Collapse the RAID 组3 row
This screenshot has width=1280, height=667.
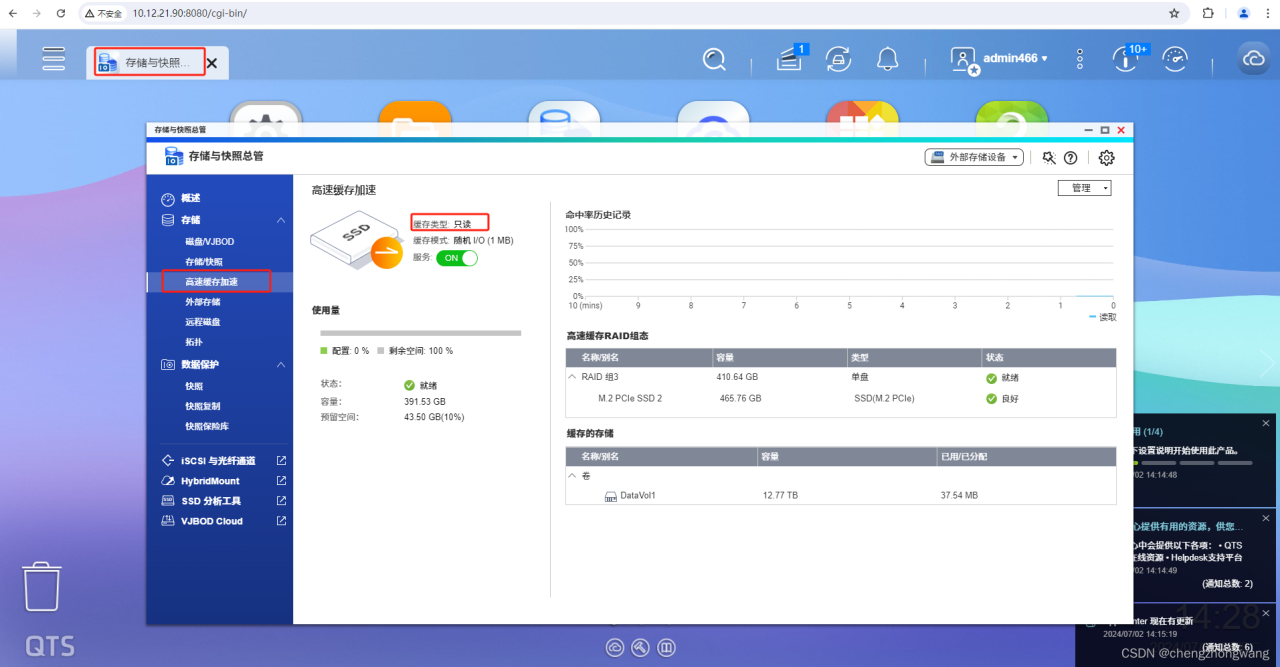tap(573, 377)
